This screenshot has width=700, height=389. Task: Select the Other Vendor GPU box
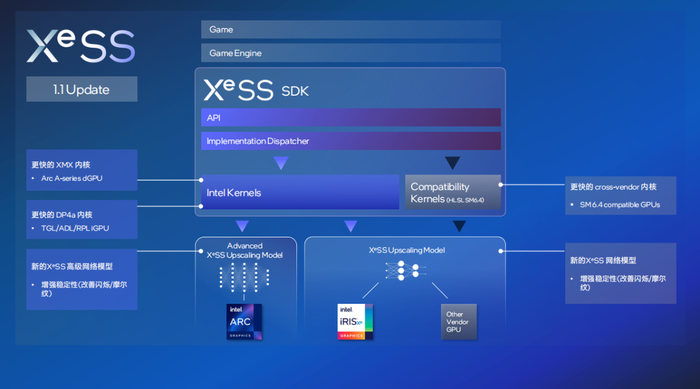458,322
